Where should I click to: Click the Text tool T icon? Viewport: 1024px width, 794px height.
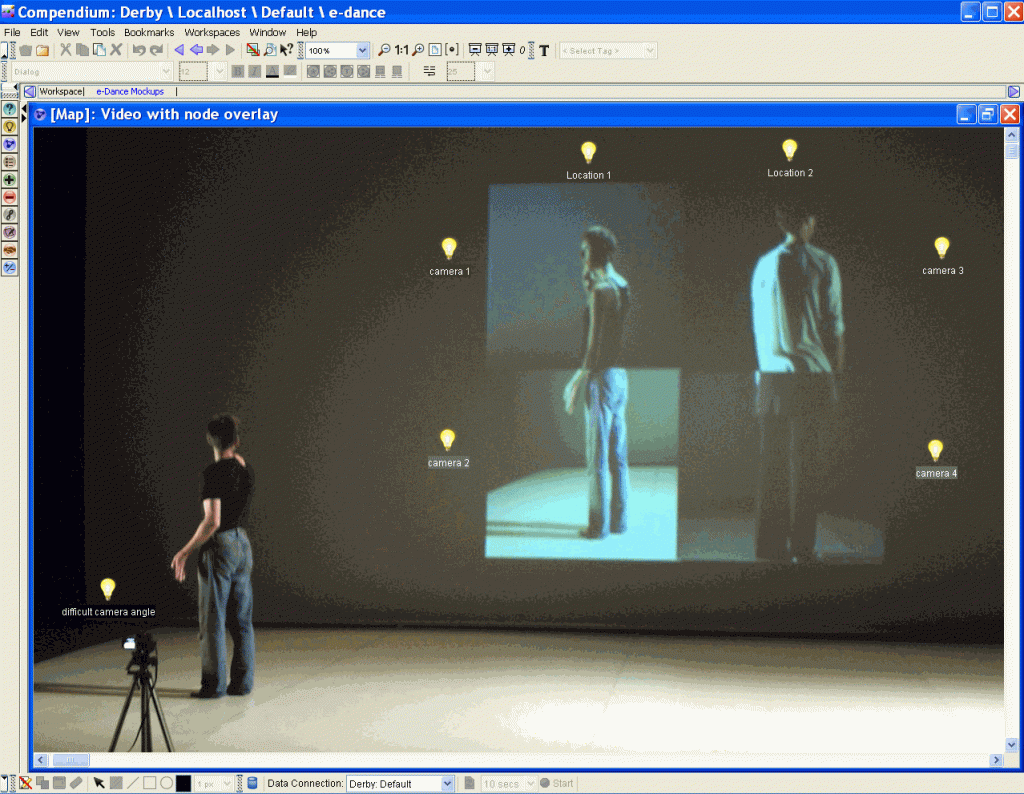click(544, 50)
